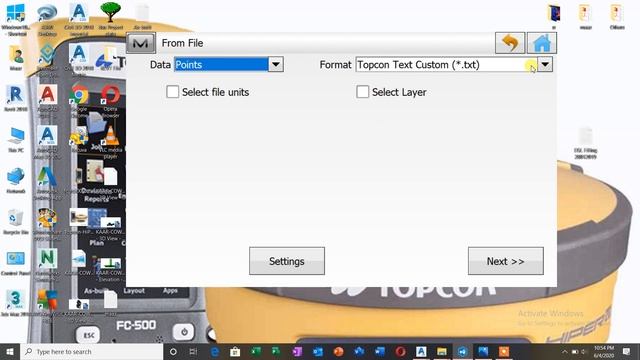
Task: Go to home with the house icon
Action: pyautogui.click(x=542, y=43)
